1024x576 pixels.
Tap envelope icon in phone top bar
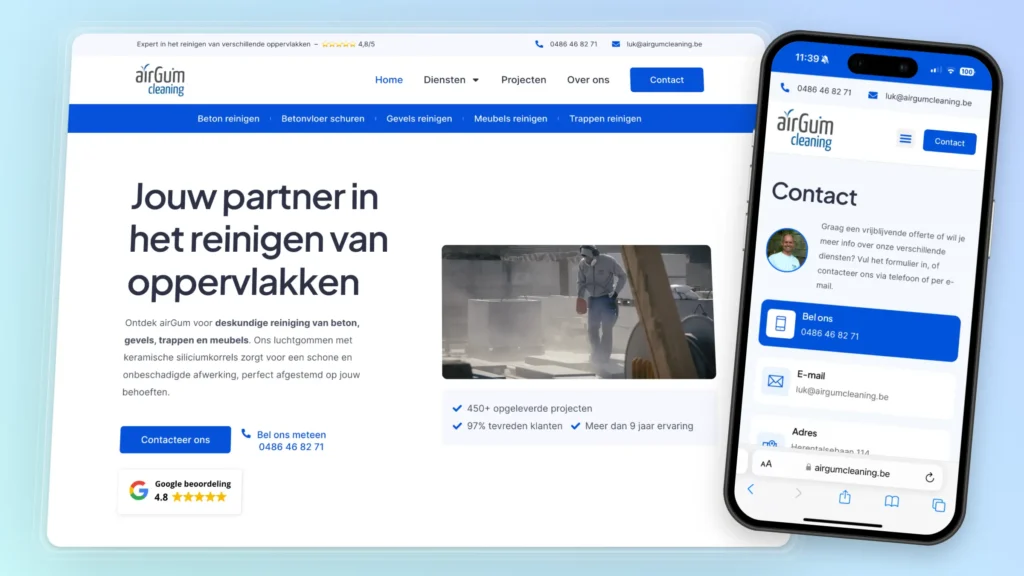pos(873,95)
